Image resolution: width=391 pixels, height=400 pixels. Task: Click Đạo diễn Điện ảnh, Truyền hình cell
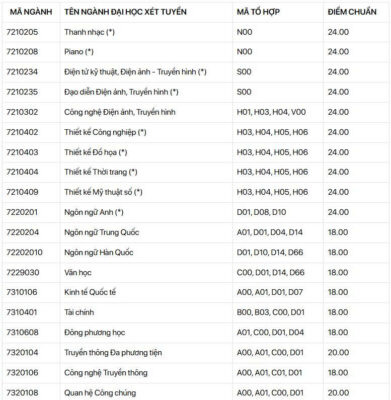tap(121, 92)
